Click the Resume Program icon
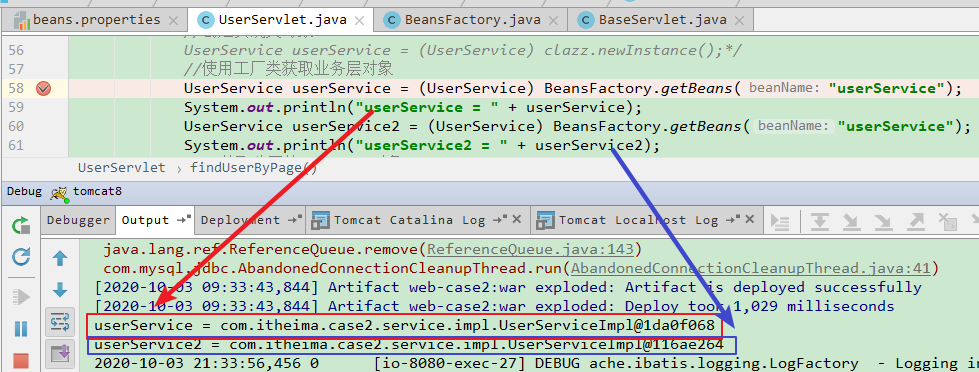Viewport: 979px width, 372px height. tap(21, 296)
